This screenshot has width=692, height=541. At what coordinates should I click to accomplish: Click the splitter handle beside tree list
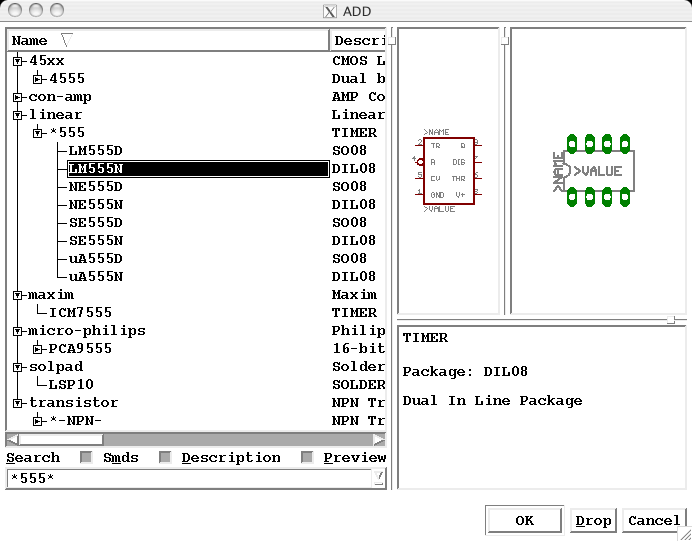(392, 41)
